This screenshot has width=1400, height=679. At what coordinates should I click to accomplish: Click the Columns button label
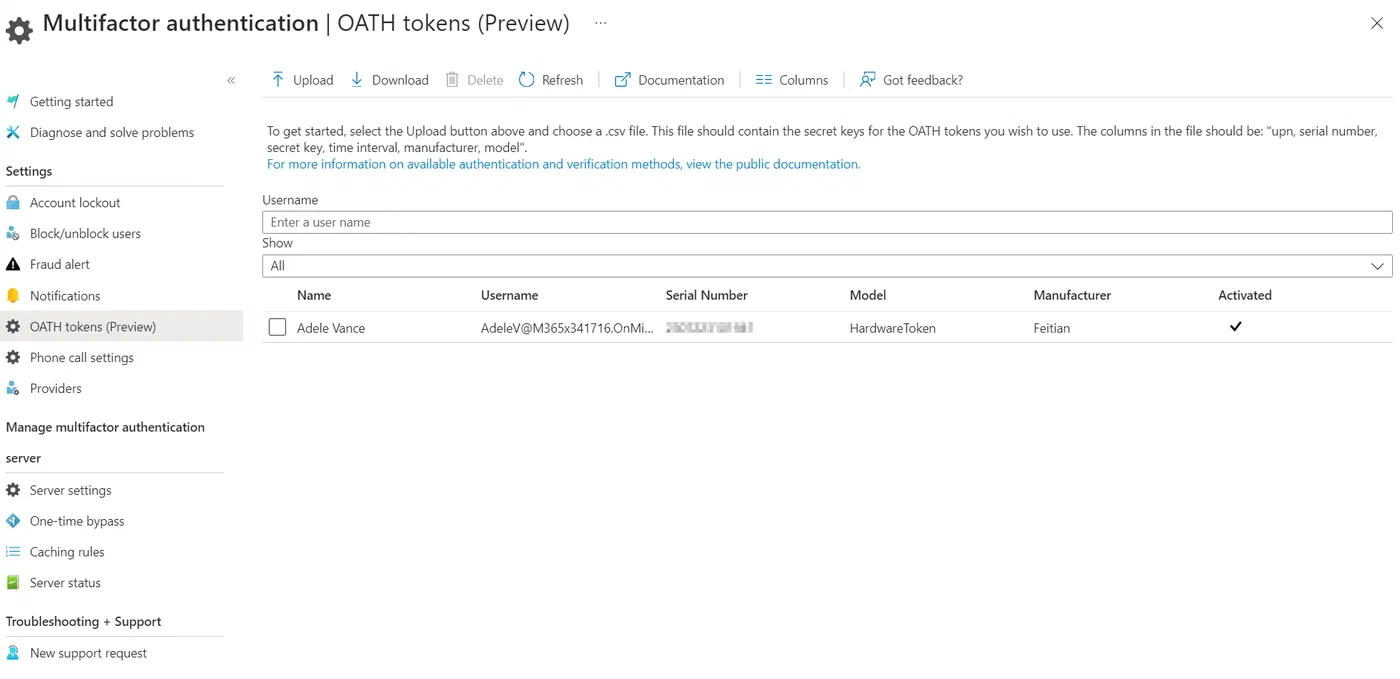point(804,80)
